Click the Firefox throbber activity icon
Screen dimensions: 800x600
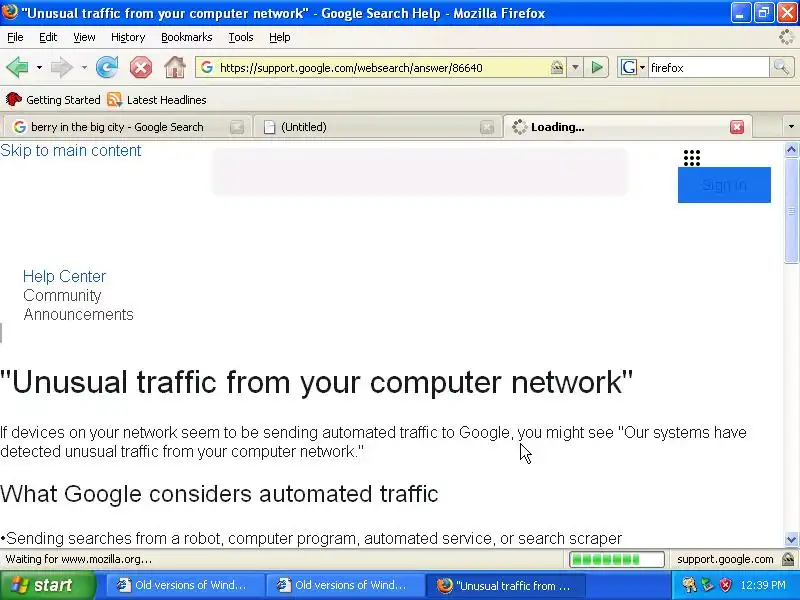(x=786, y=37)
